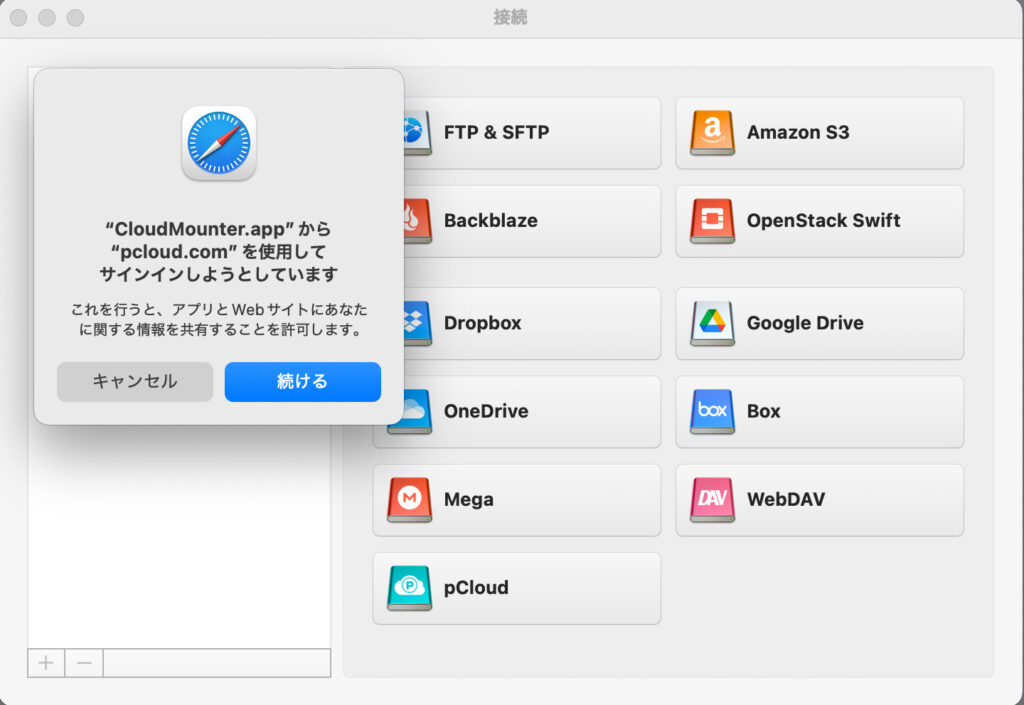
Task: Click the Amazon S3 drive icon
Action: [x=712, y=133]
